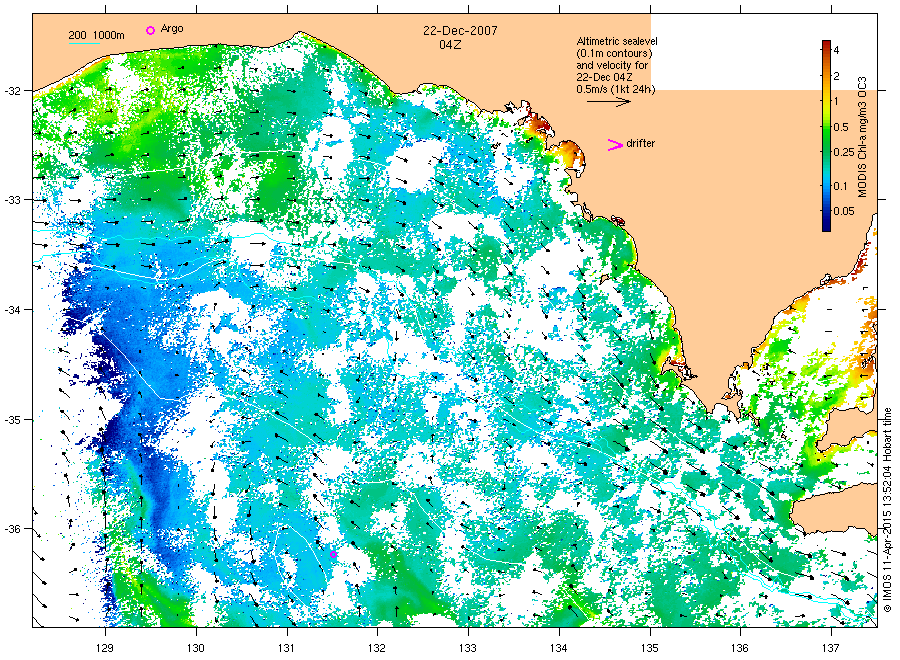Click the longitude label '133'
Viewport: 900px width, 660px height.
click(x=468, y=649)
